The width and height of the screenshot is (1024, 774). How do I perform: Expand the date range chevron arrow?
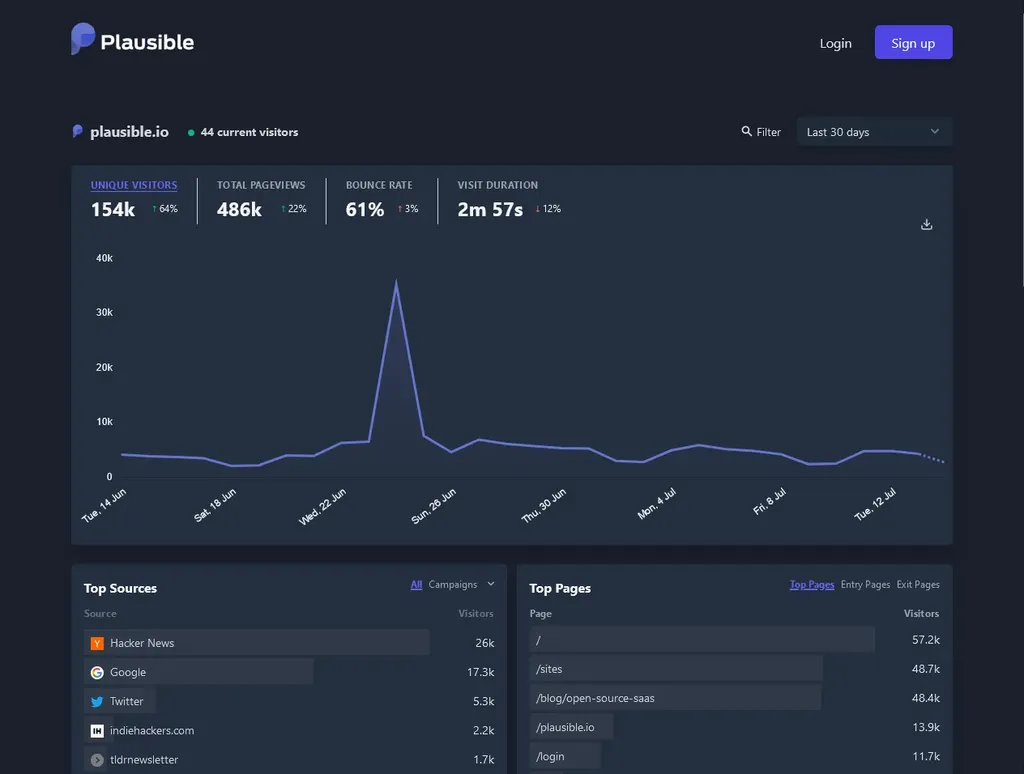tap(935, 131)
